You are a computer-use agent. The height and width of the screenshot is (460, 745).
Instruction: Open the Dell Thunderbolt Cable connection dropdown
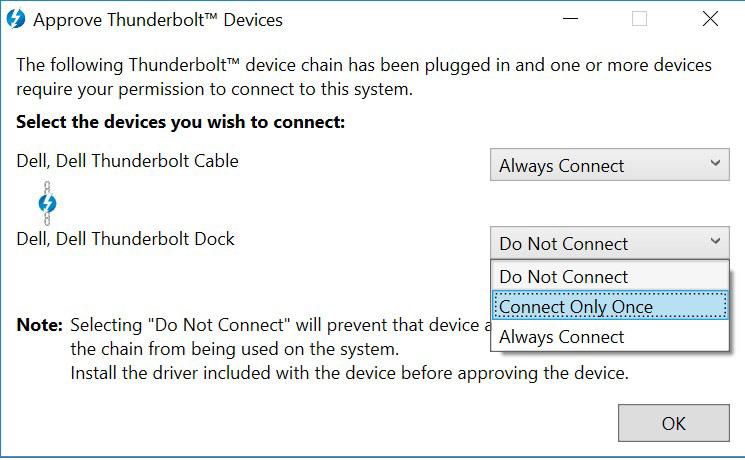[x=610, y=165]
